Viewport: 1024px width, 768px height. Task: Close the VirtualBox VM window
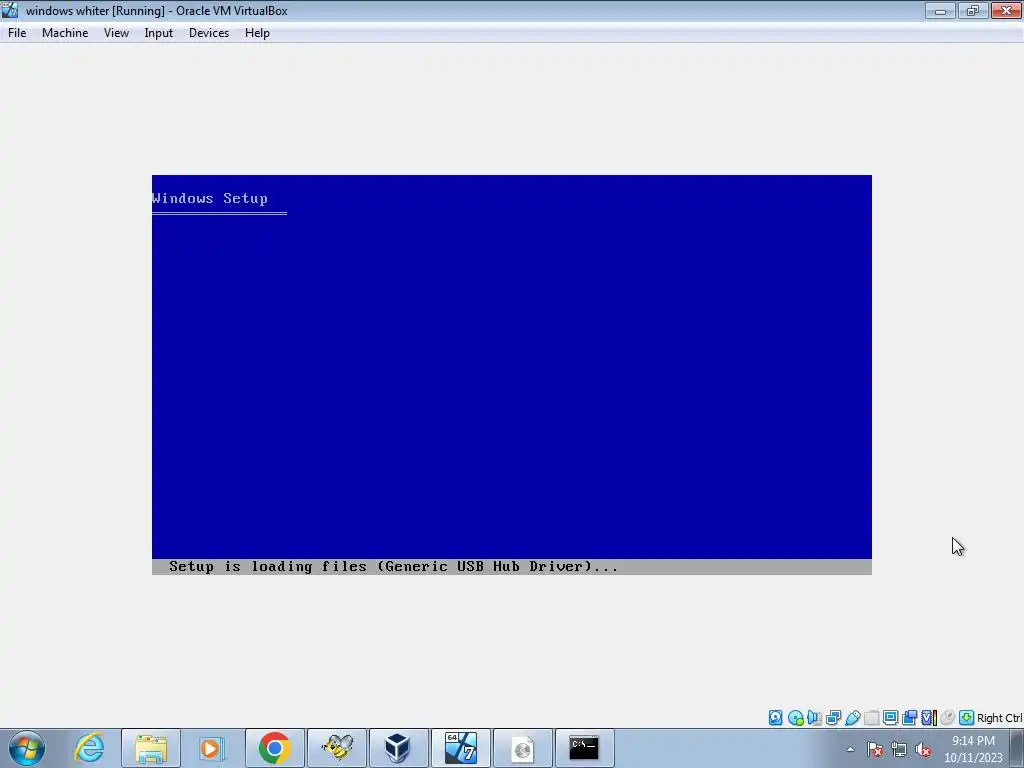1006,10
